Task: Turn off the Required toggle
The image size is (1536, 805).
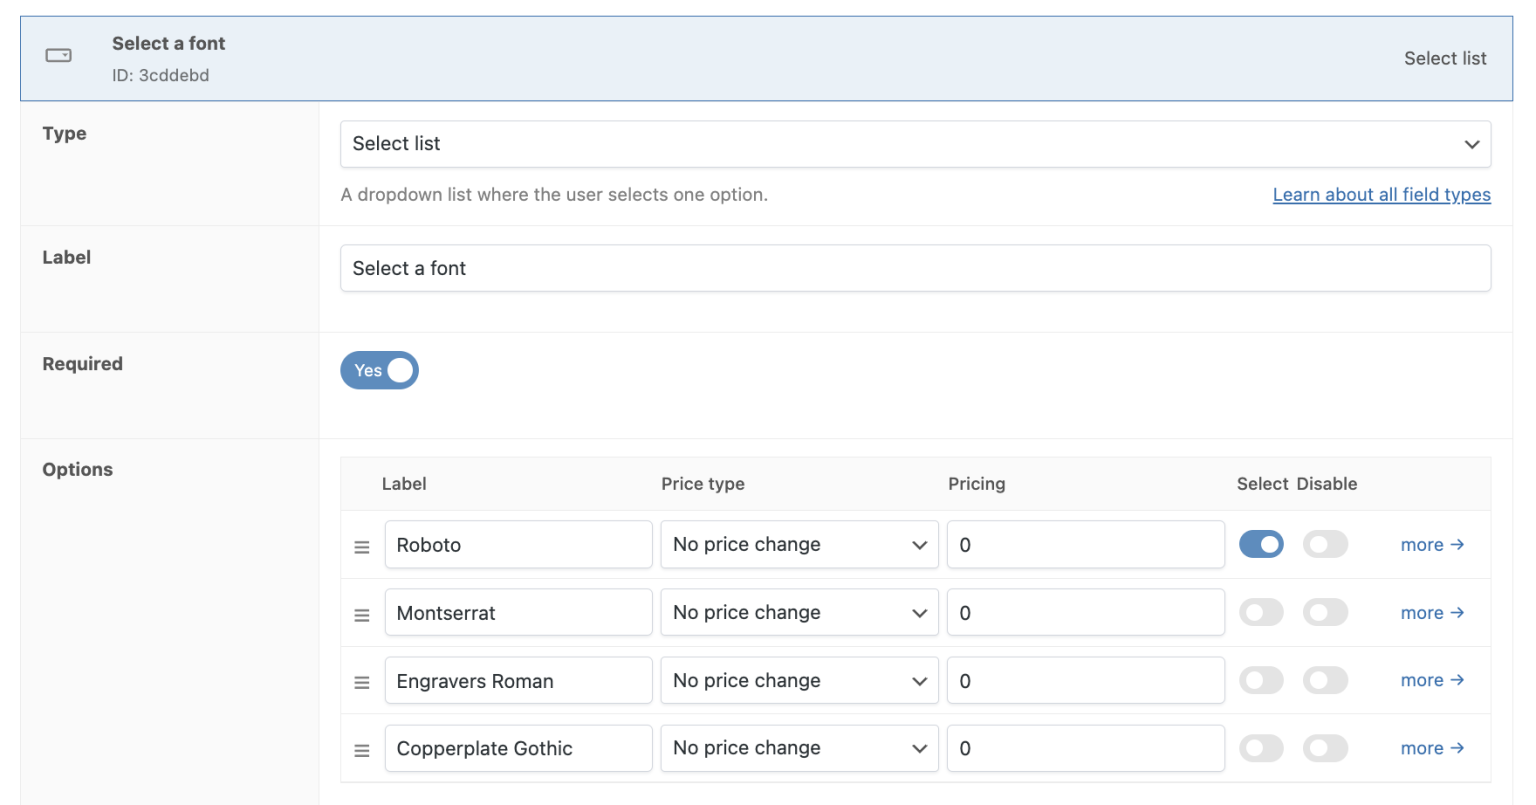Action: 379,371
